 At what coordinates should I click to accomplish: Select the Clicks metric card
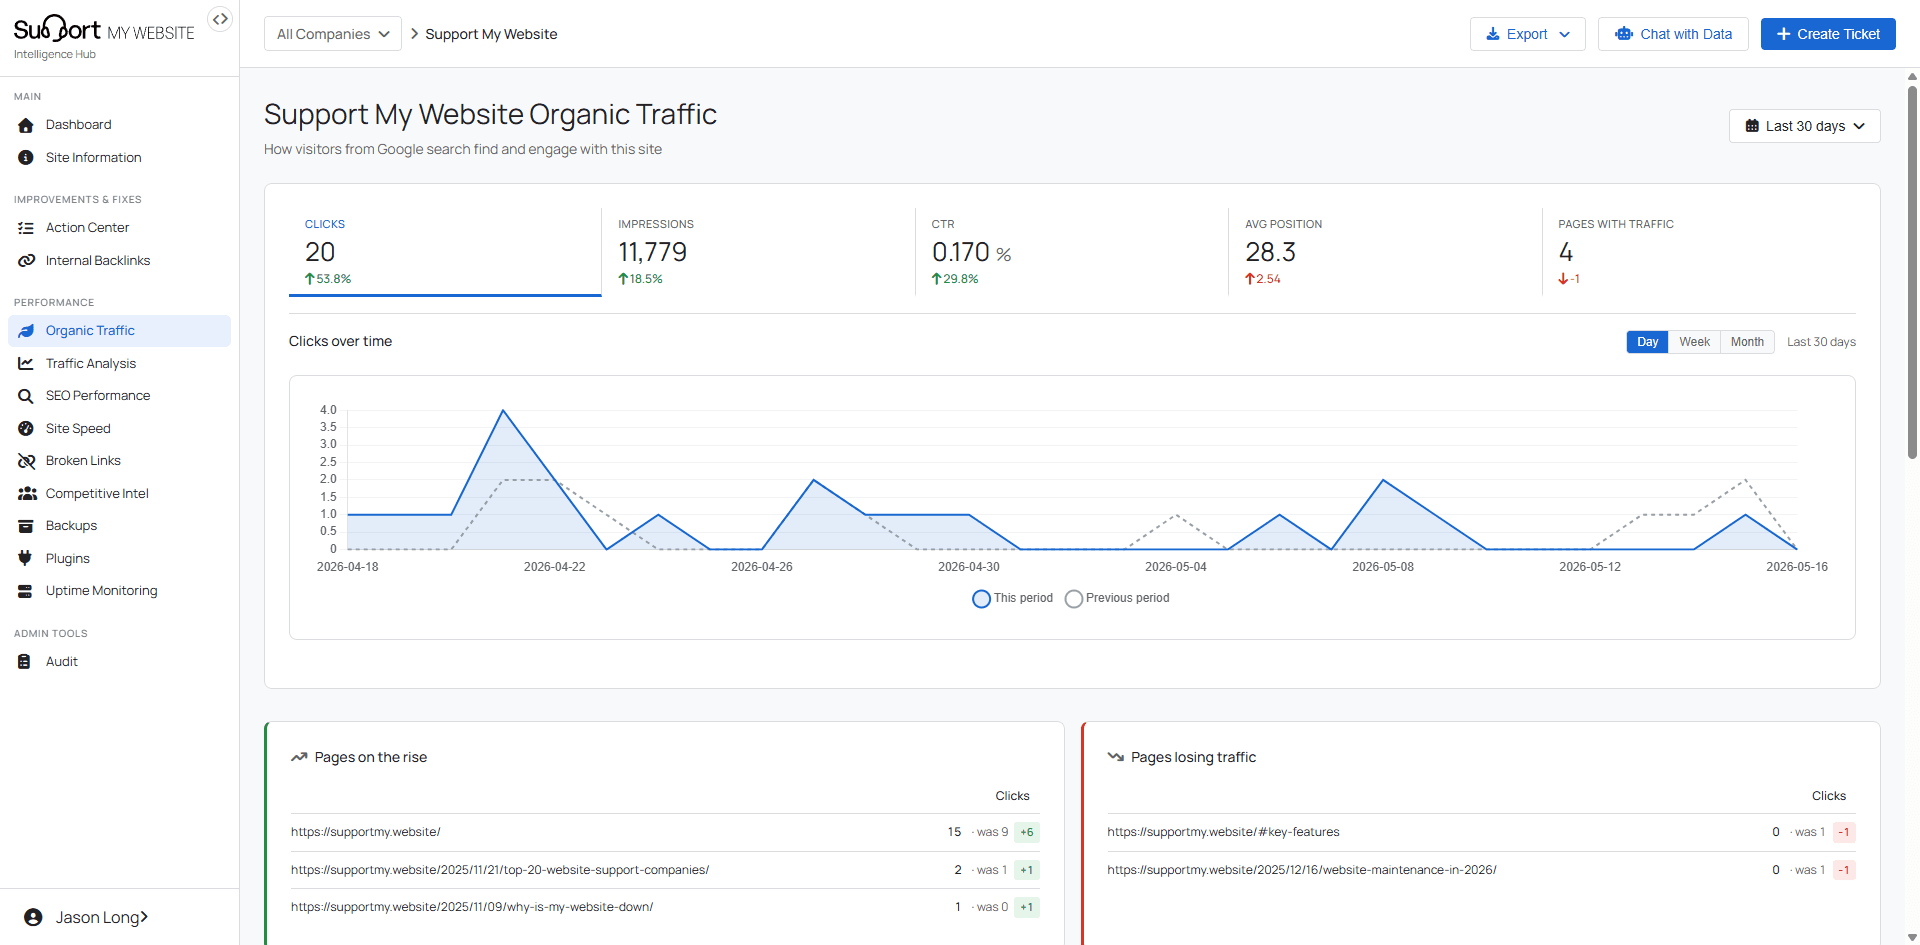445,252
